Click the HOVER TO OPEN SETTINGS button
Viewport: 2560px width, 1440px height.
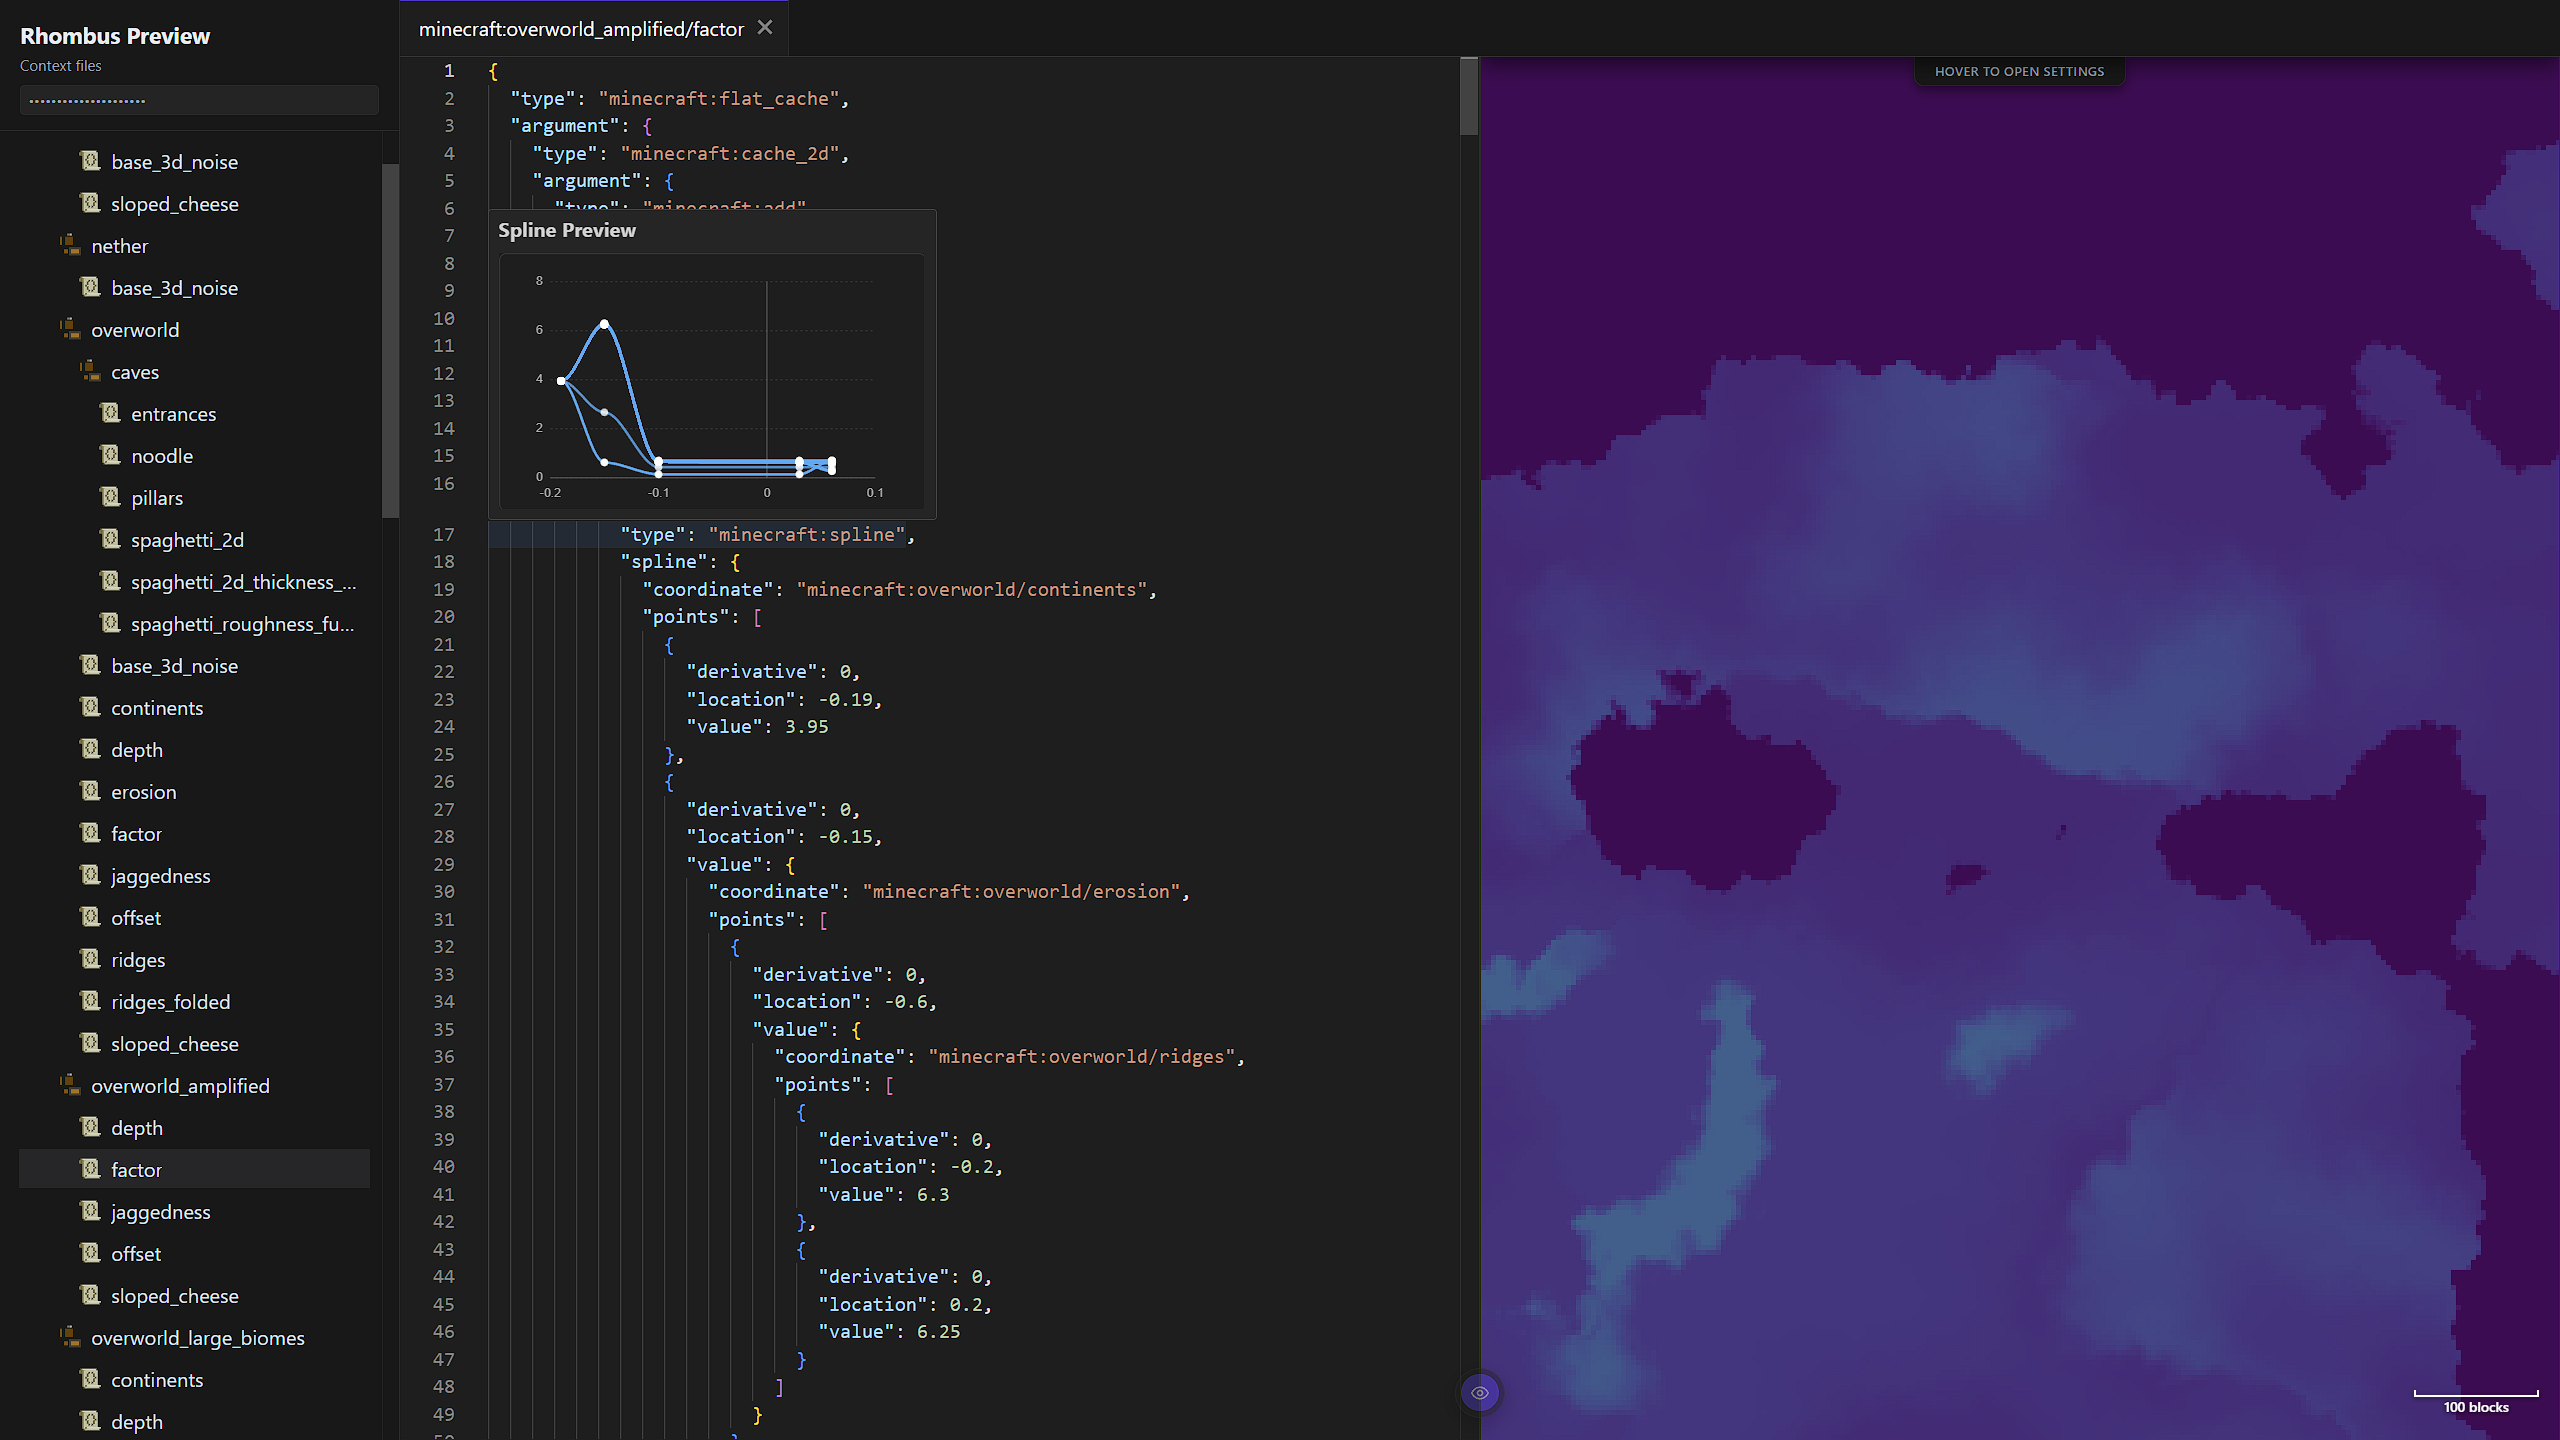(x=2019, y=71)
